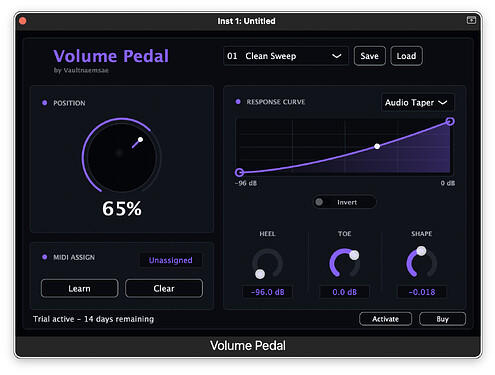Open the Audio Taper curve type dropdown
The width and height of the screenshot is (495, 375).
(418, 102)
